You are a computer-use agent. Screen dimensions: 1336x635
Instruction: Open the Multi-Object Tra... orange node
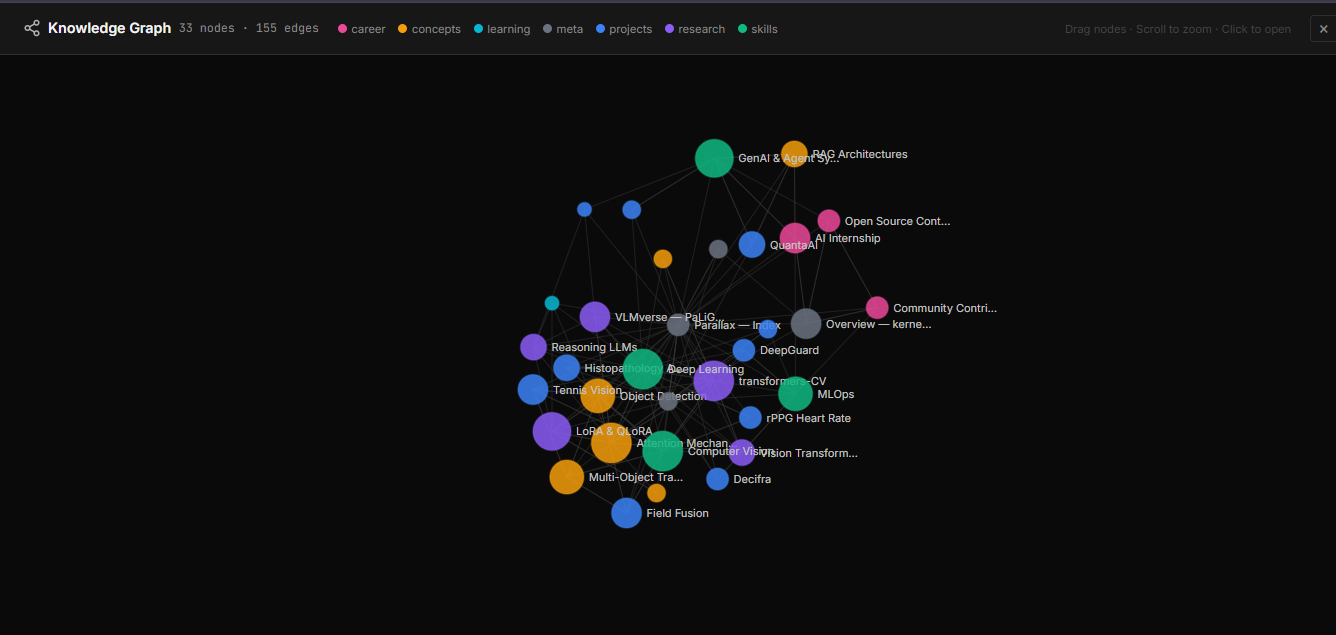click(x=567, y=477)
